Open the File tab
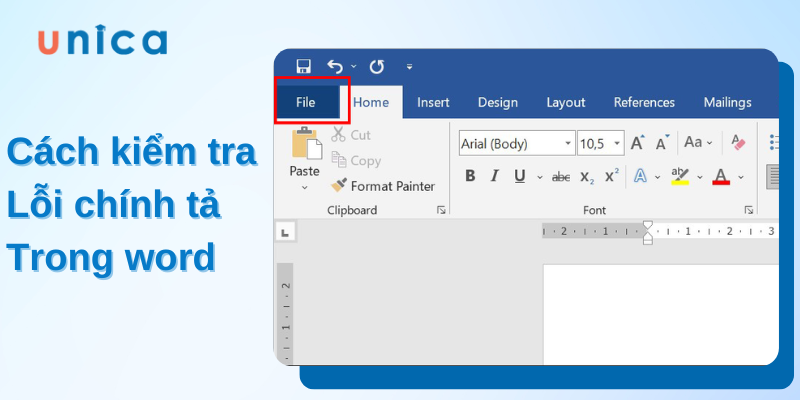800x400 pixels. (306, 102)
